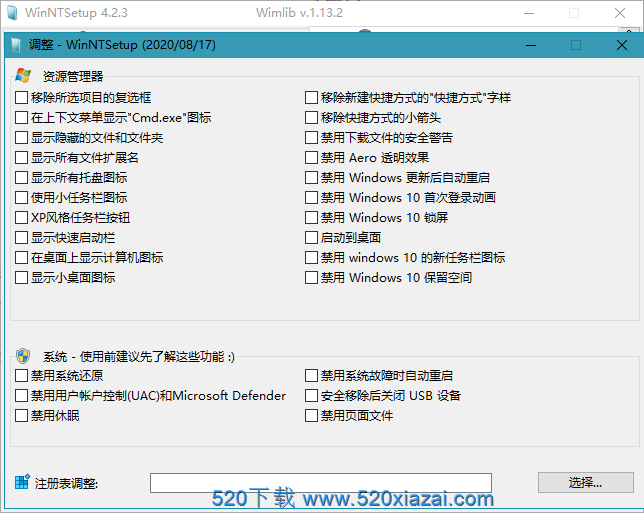Enable XP风格任务栏按钮 option
Viewport: 644px width, 513px height.
tap(21, 218)
